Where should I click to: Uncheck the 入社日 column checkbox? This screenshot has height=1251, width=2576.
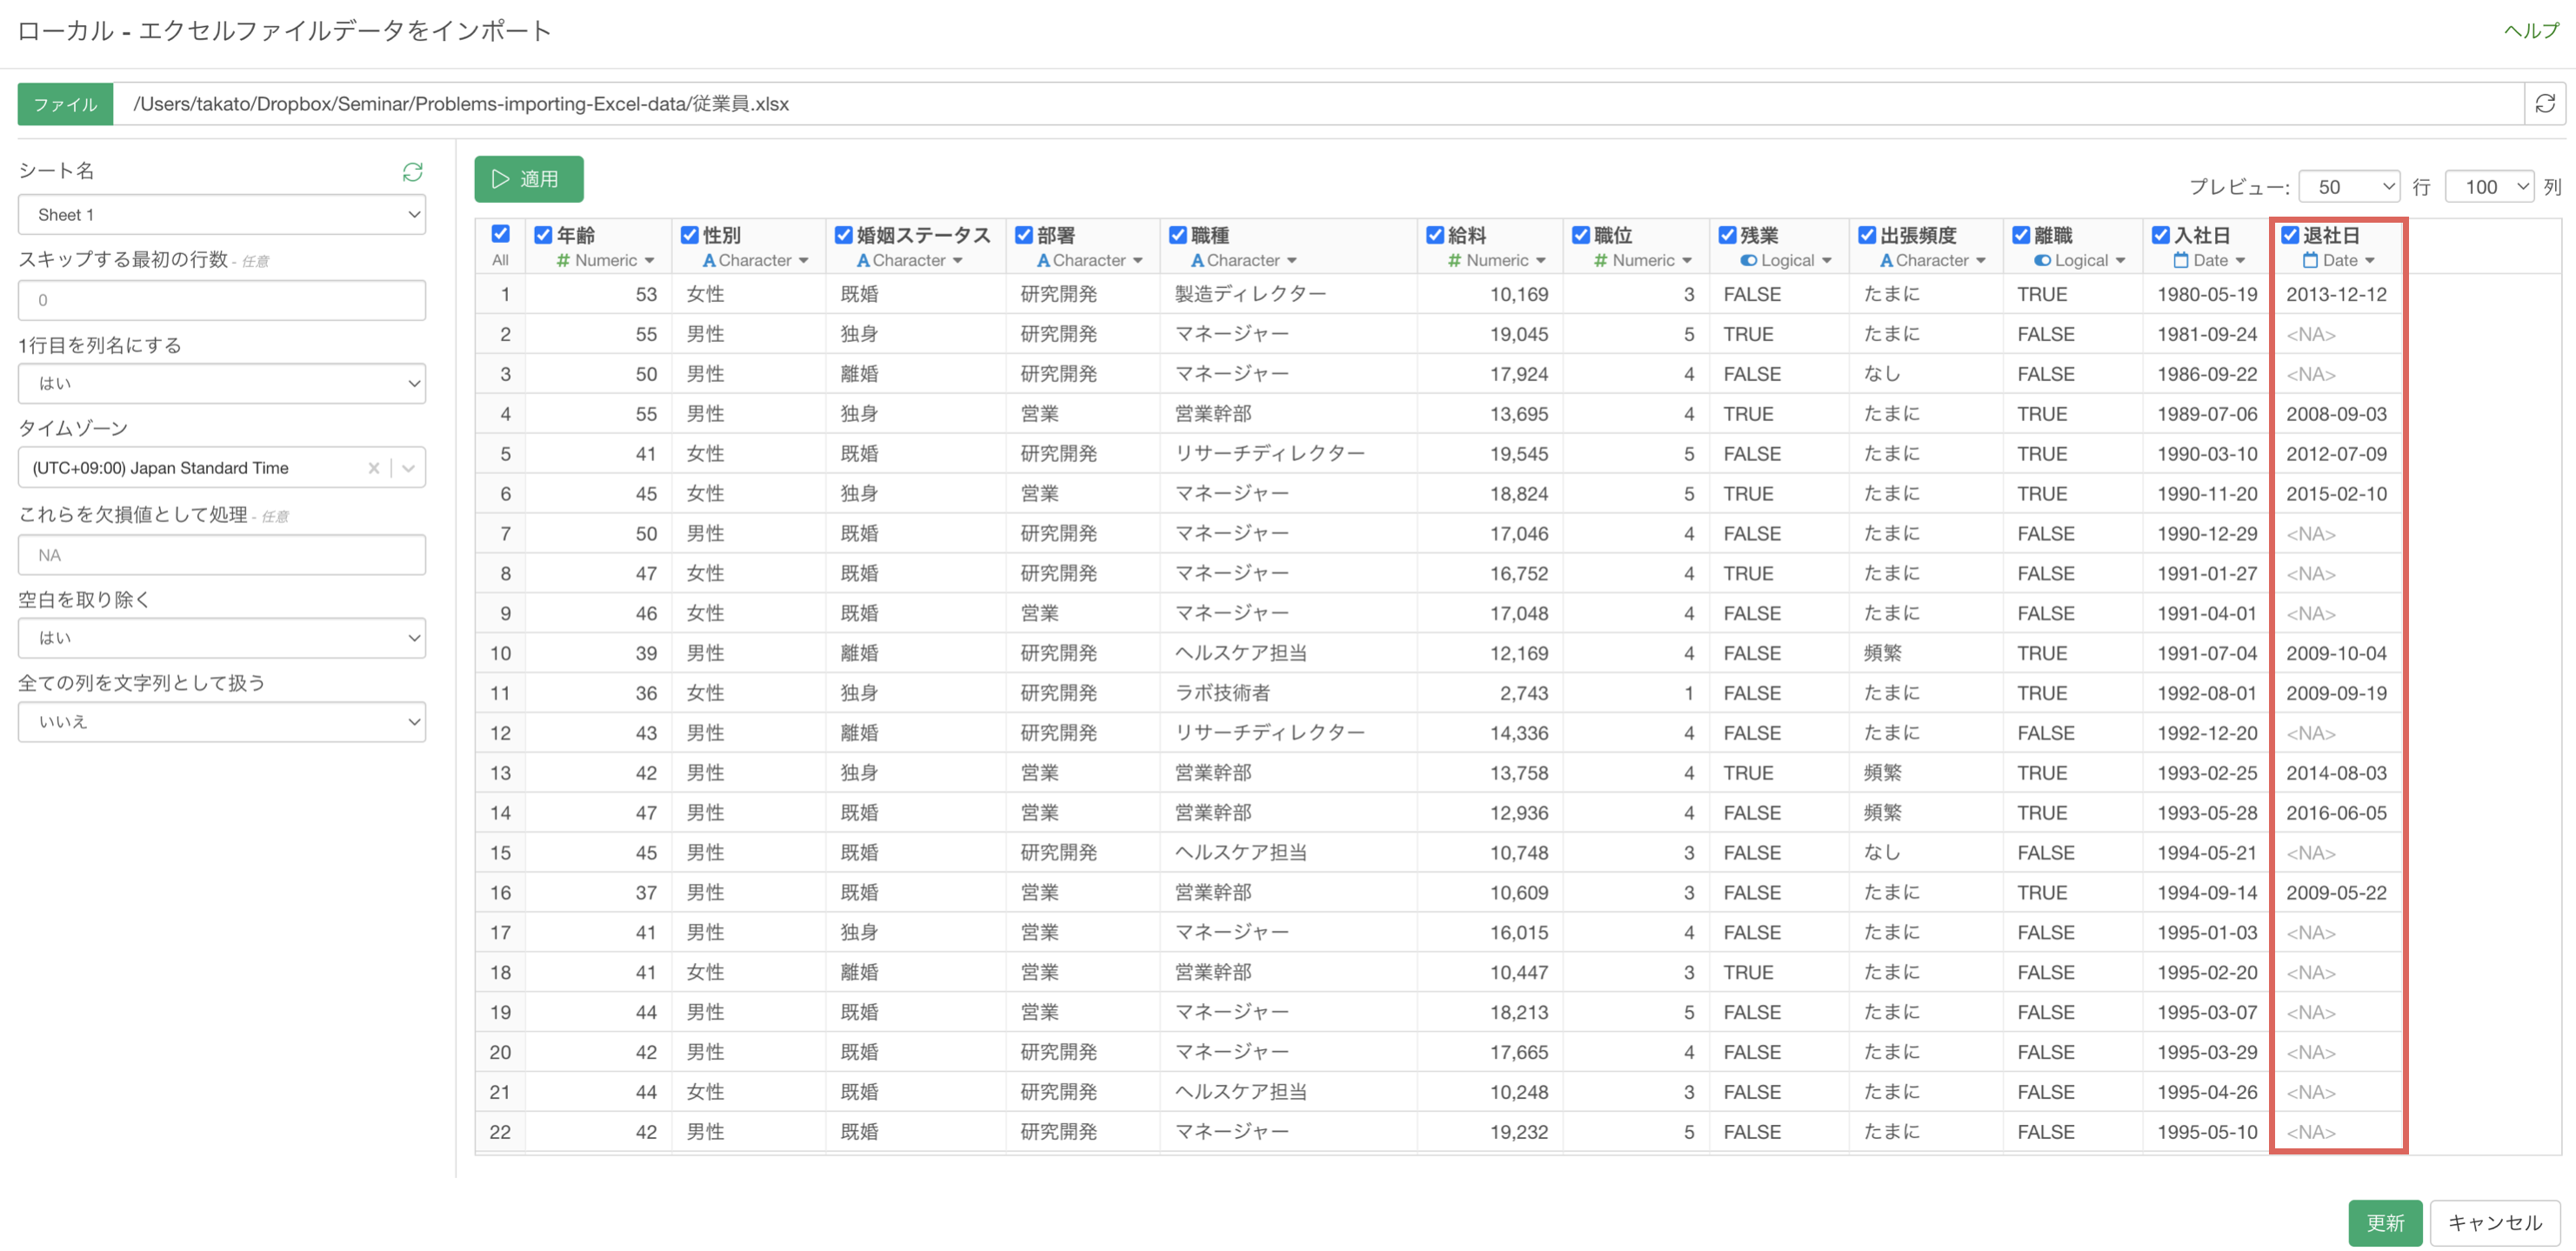(x=2161, y=235)
